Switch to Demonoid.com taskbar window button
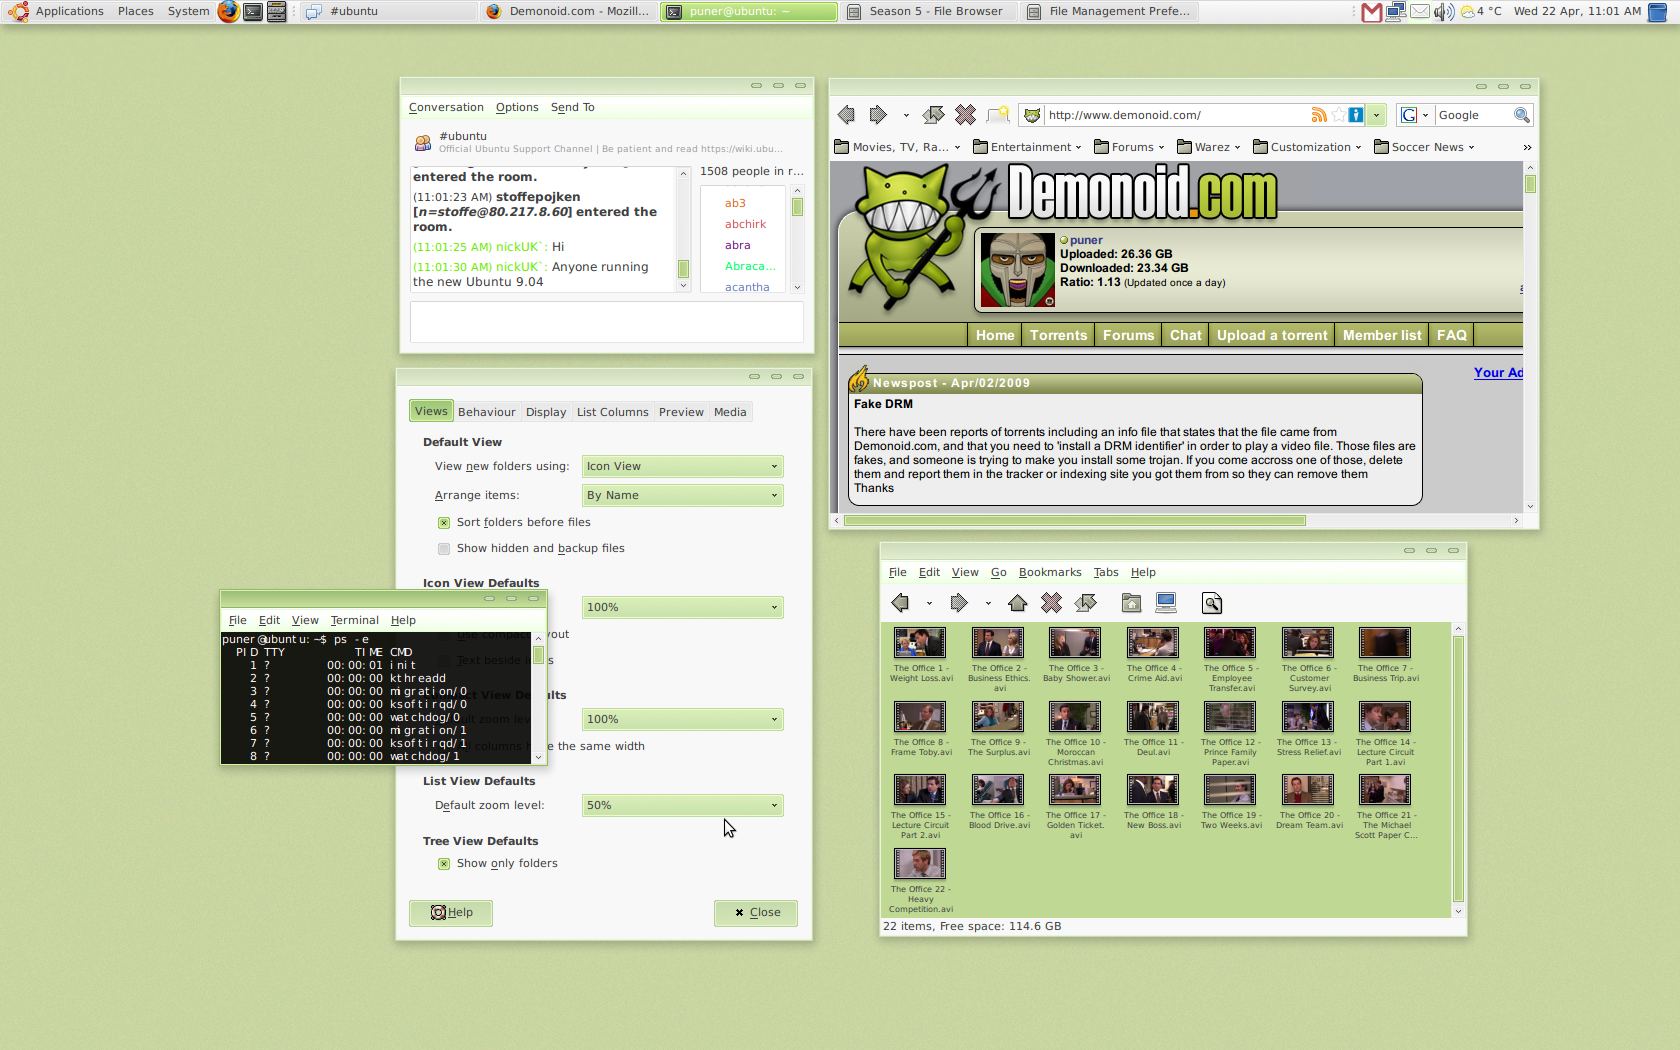Image resolution: width=1680 pixels, height=1050 pixels. [569, 12]
